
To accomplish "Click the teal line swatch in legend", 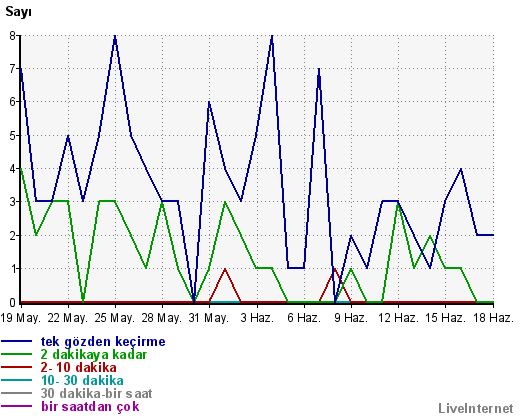I will tap(17, 380).
